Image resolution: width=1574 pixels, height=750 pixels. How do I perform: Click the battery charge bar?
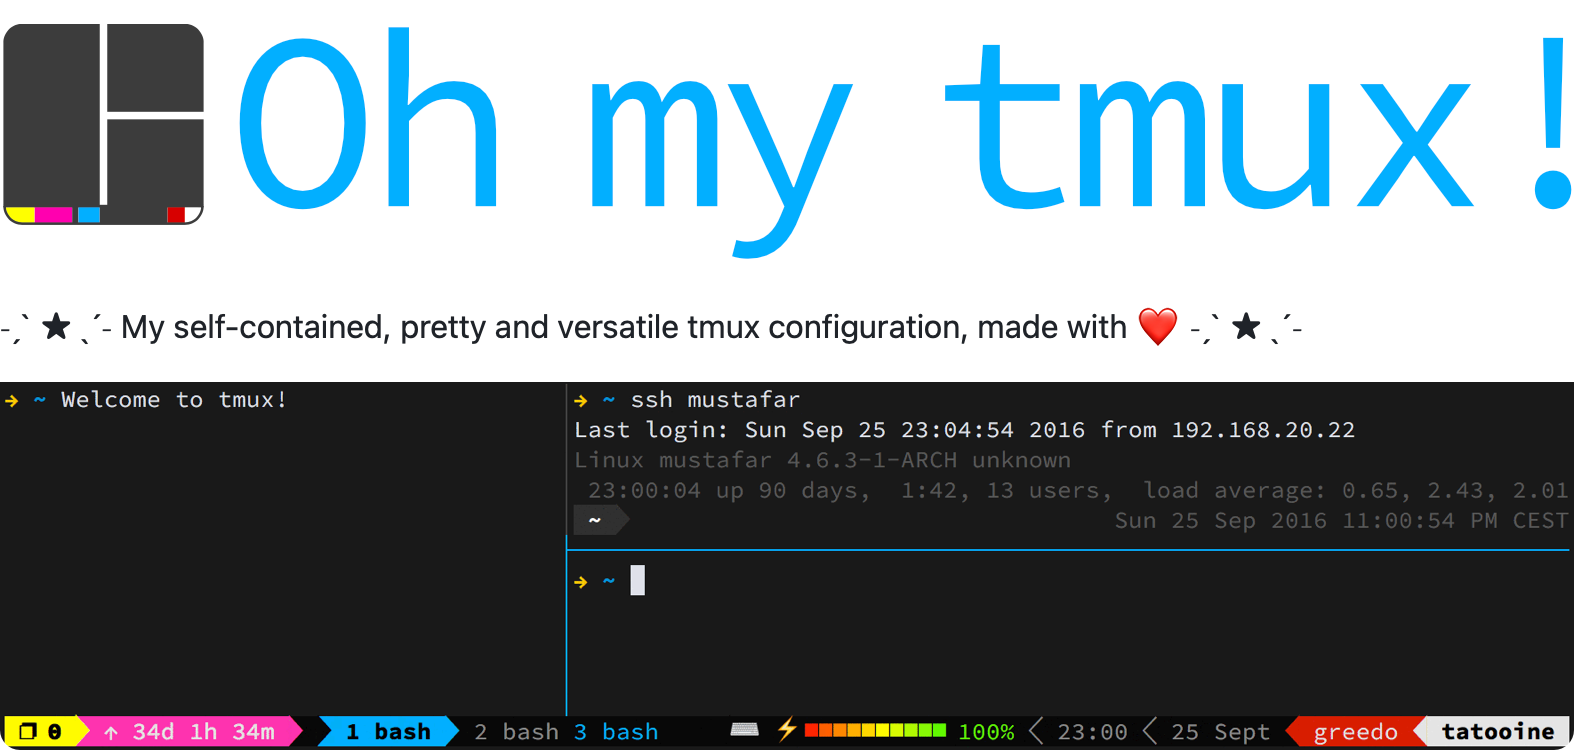click(875, 730)
